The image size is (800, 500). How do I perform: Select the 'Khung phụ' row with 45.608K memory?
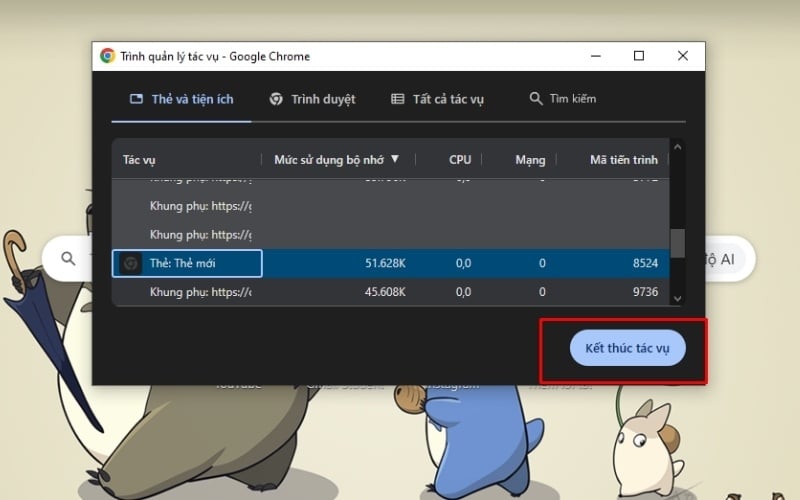point(391,292)
